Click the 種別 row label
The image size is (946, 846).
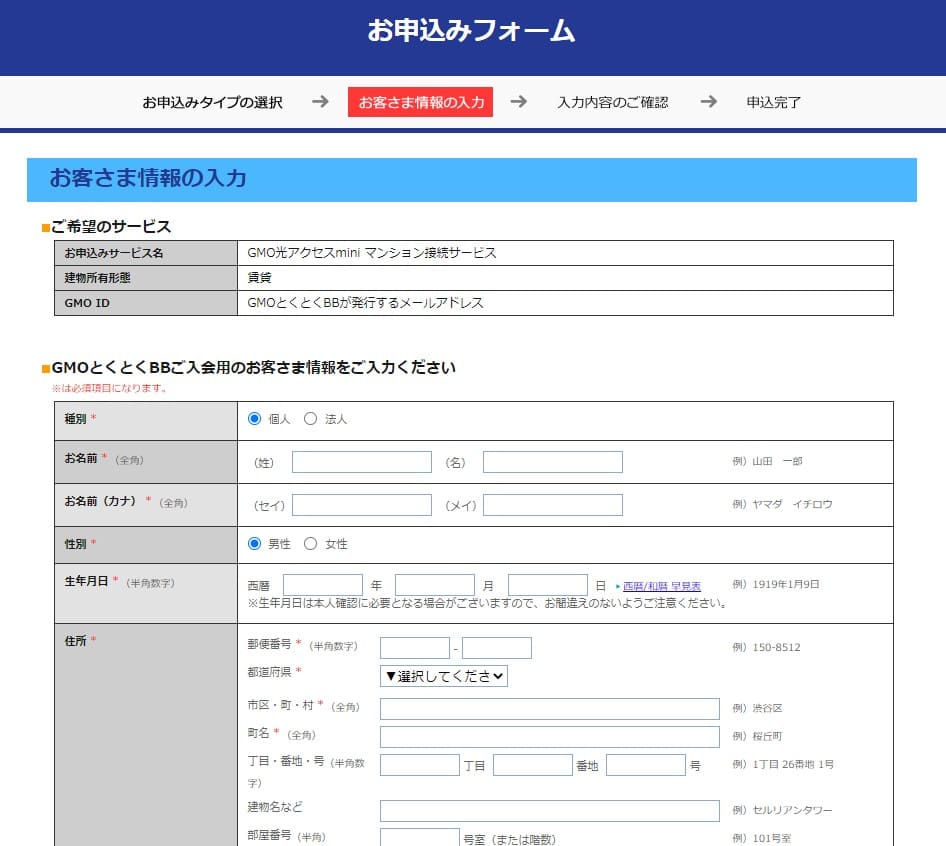click(x=75, y=419)
